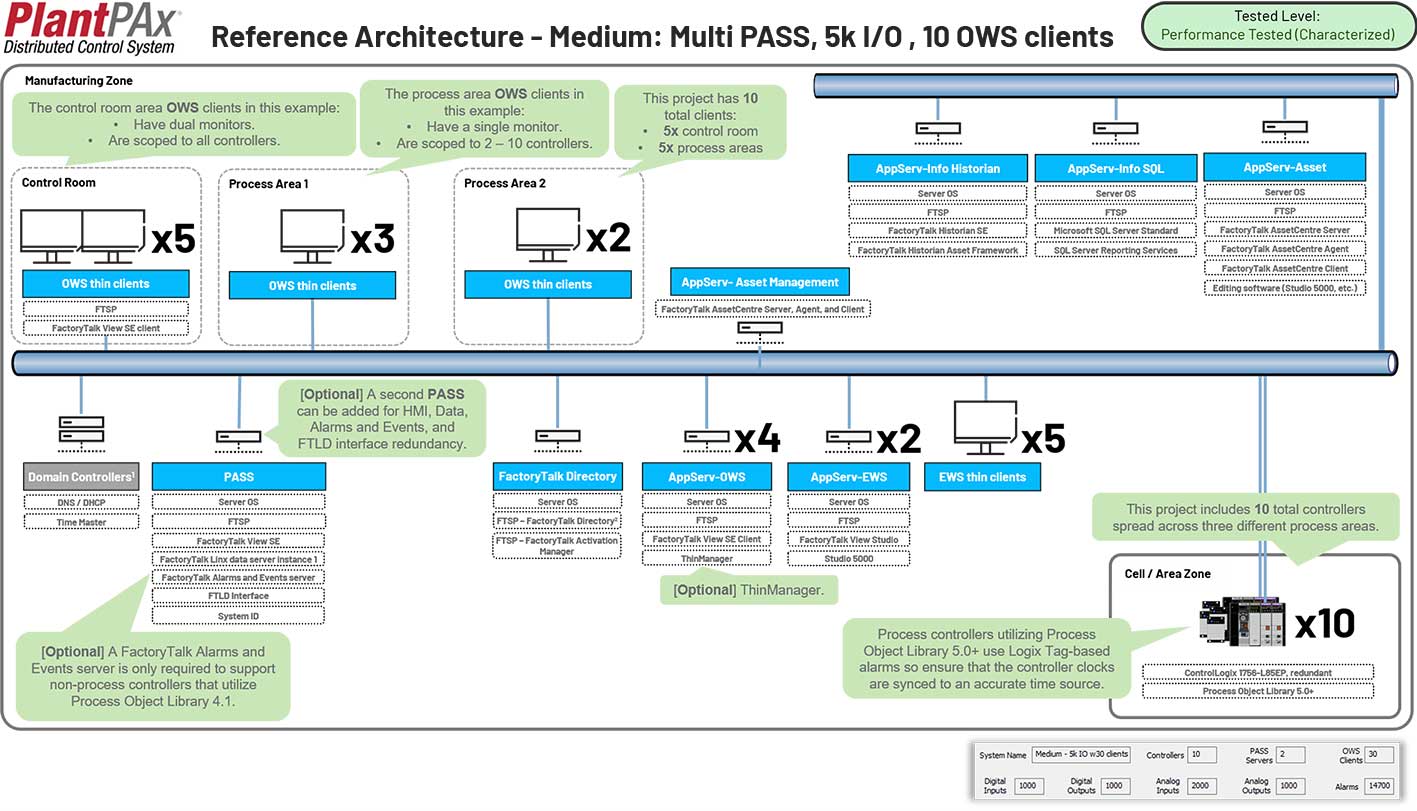Click 'ThinManager' under AppServ-OWS
Viewport: 1417px width, 811px height.
707,558
